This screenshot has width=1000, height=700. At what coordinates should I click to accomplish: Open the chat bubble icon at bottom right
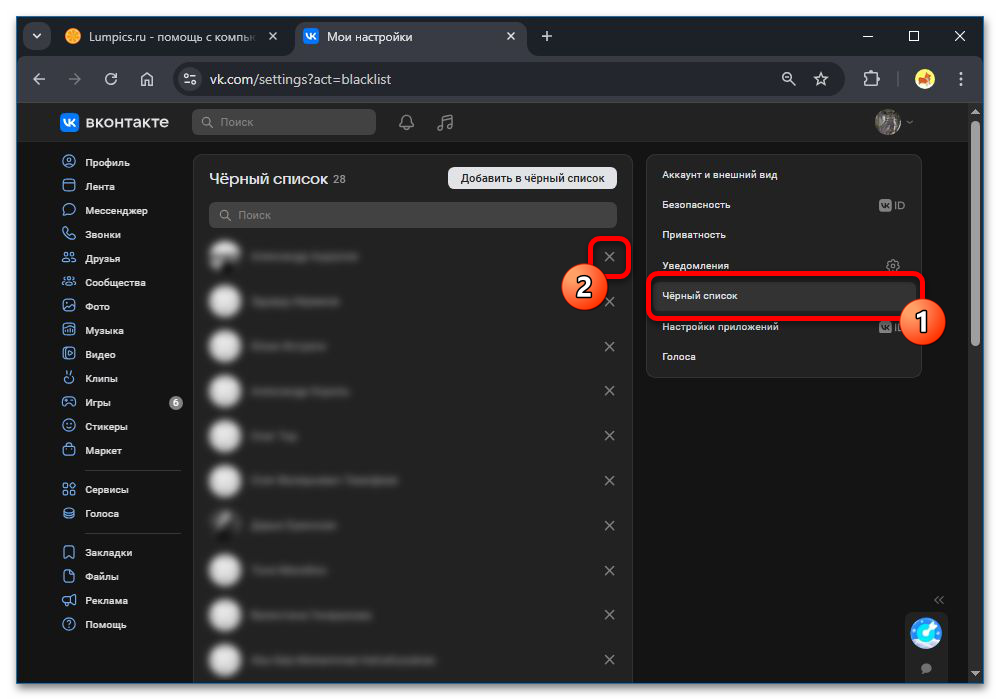[x=926, y=668]
